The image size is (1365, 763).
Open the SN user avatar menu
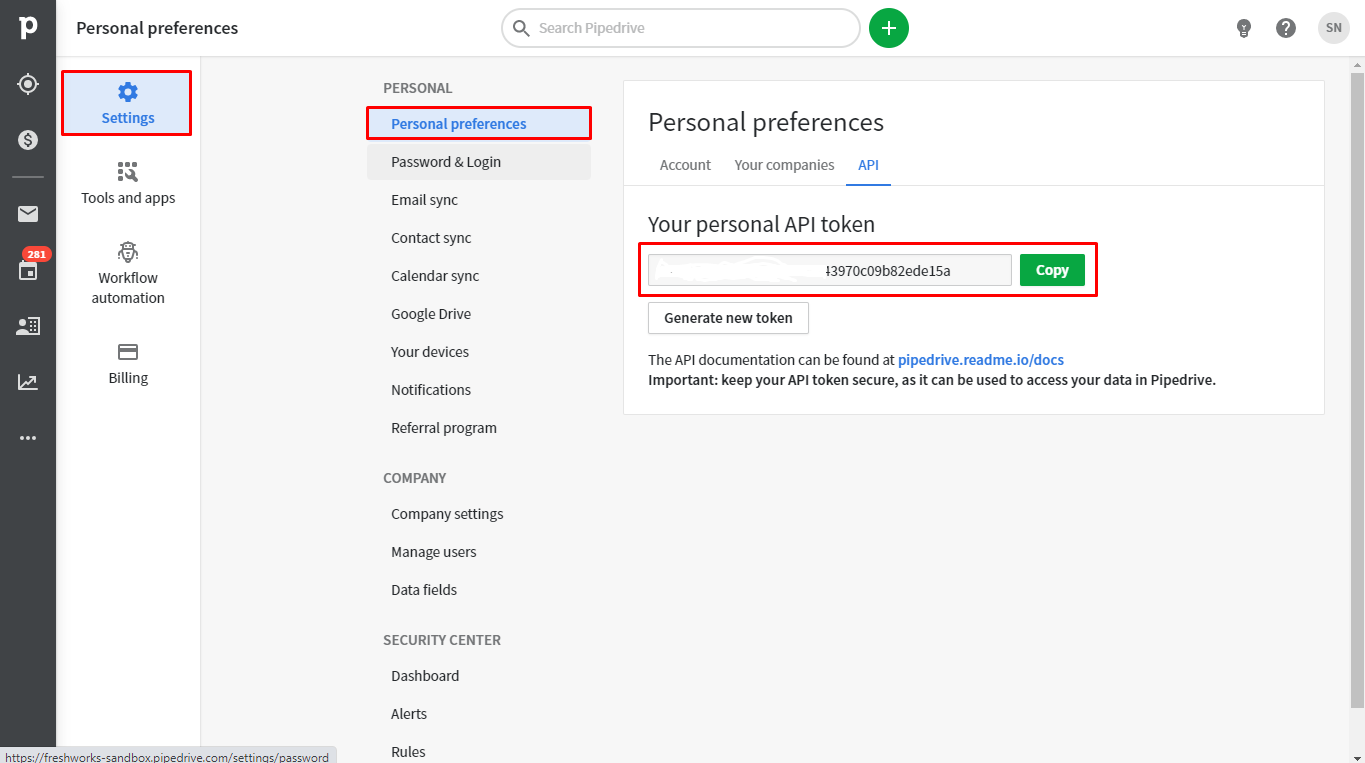[x=1334, y=28]
